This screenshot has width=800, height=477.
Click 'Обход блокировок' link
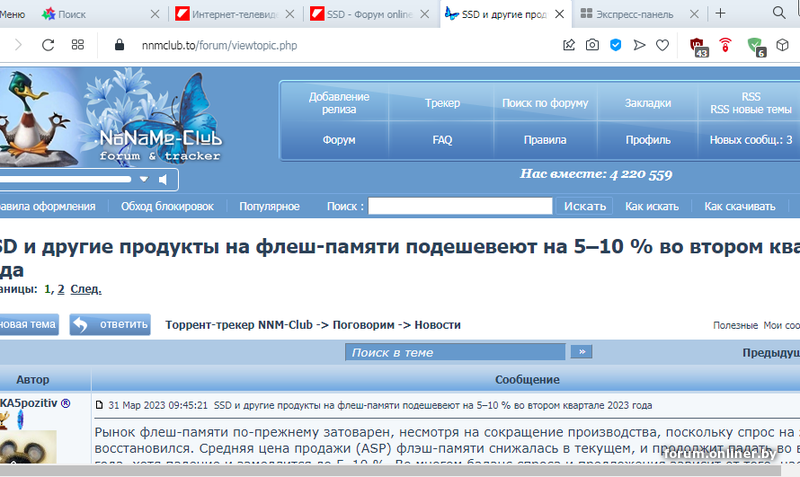[x=167, y=207]
